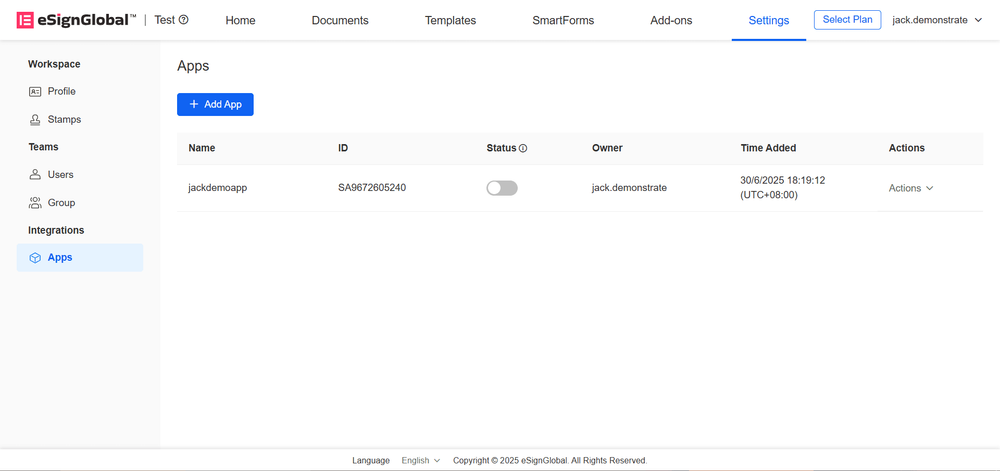1000x471 pixels.
Task: Click the Select Plan button
Action: click(847, 20)
